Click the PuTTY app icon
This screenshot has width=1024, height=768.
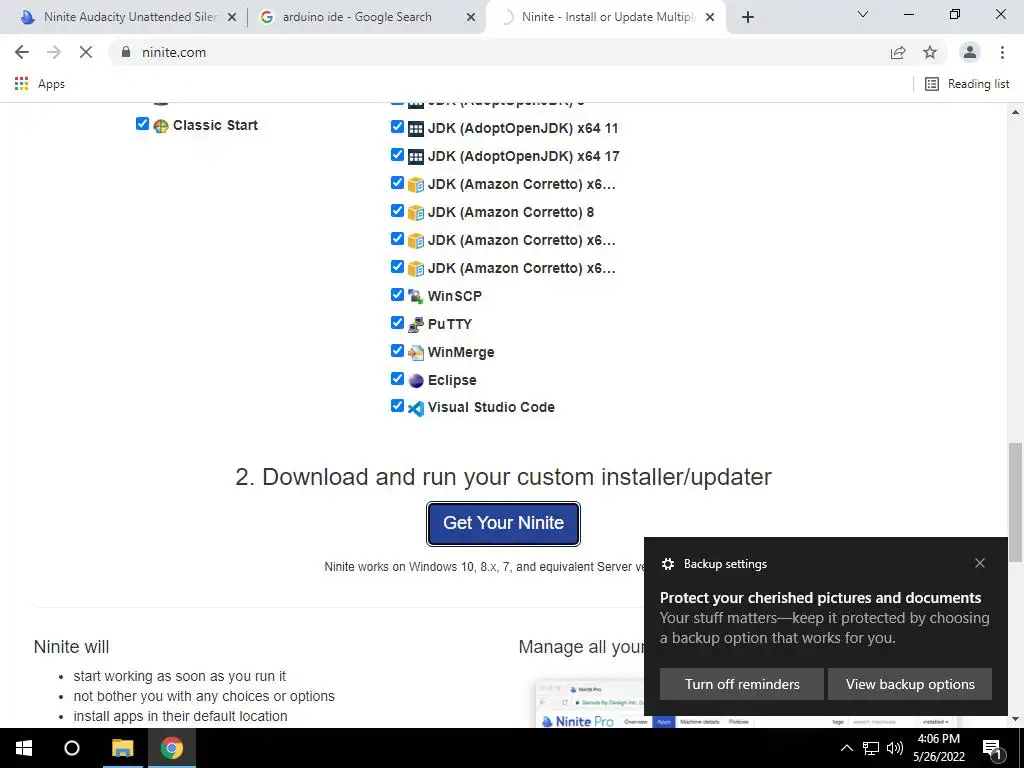click(415, 325)
